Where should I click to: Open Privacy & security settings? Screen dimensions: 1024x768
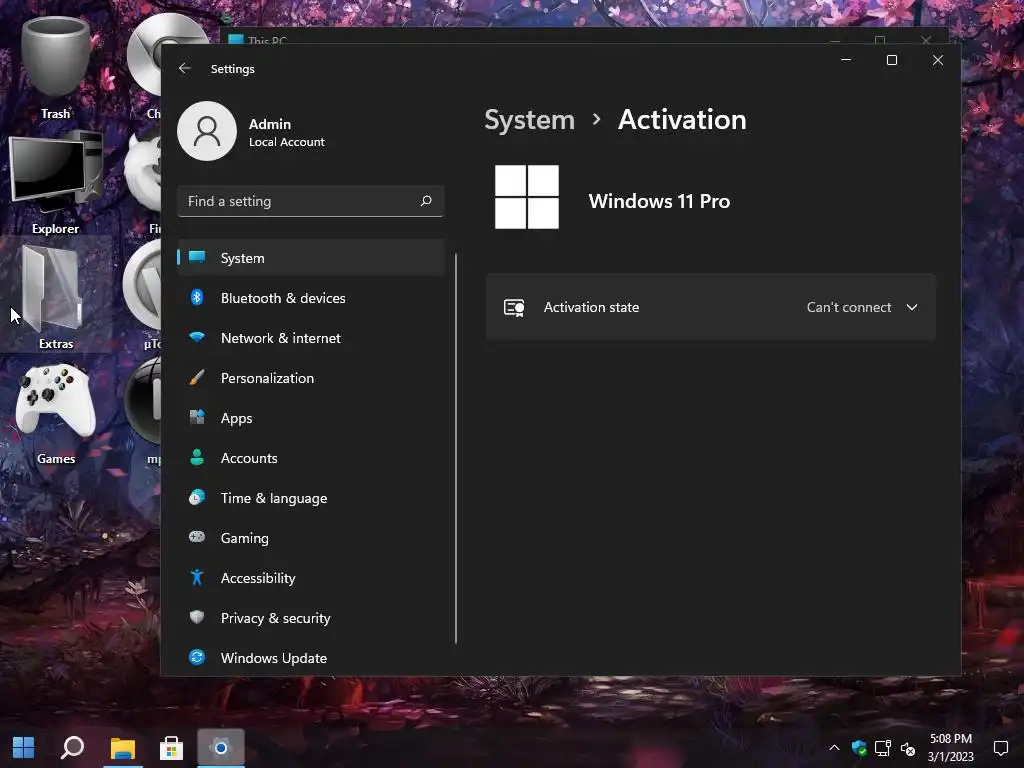coord(311,618)
